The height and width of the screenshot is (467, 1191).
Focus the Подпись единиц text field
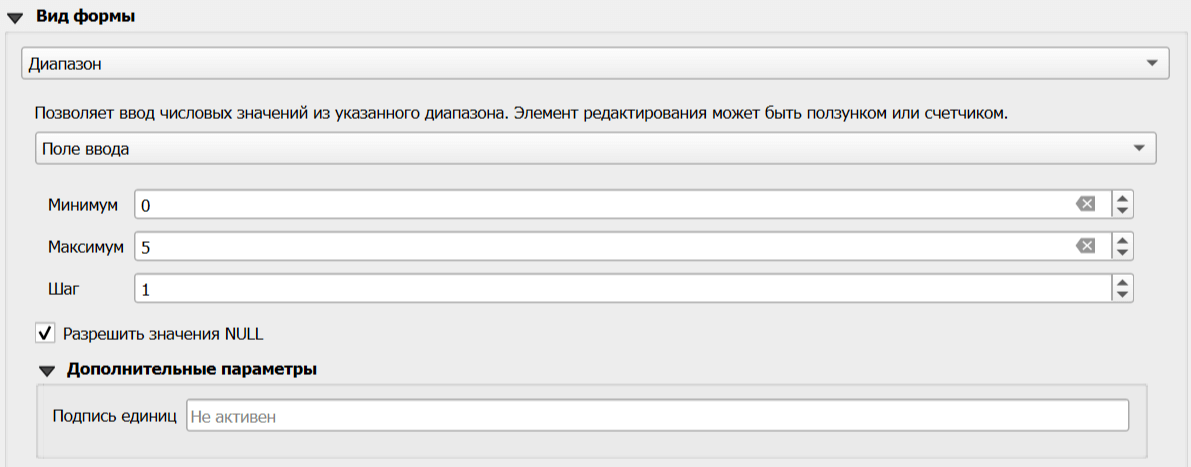pyautogui.click(x=656, y=416)
